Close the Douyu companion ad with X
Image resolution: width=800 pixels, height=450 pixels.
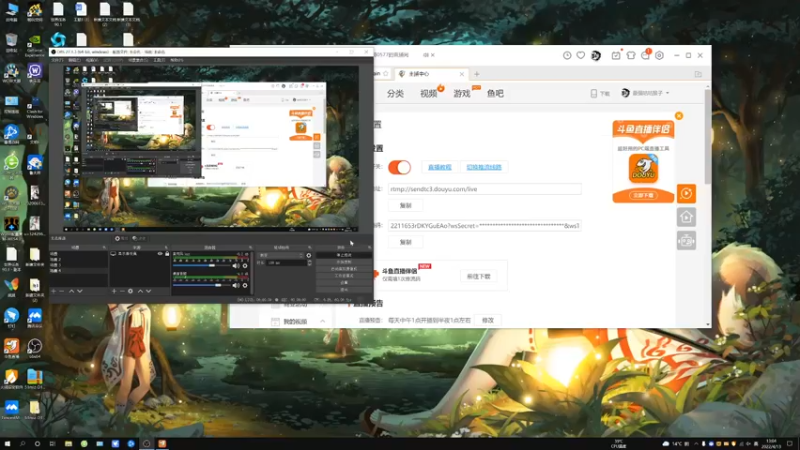coord(679,116)
